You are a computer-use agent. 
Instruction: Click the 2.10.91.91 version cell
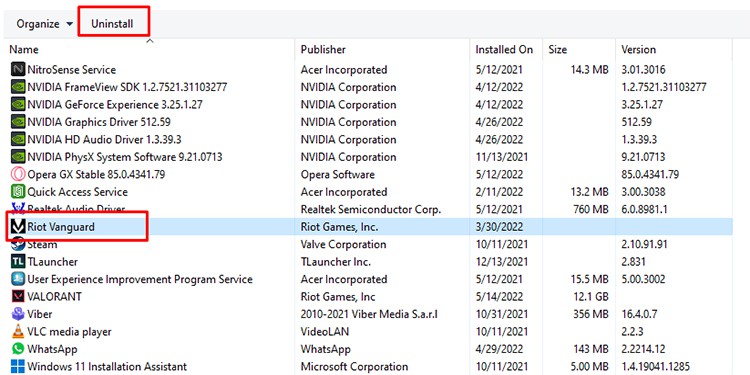[x=643, y=244]
